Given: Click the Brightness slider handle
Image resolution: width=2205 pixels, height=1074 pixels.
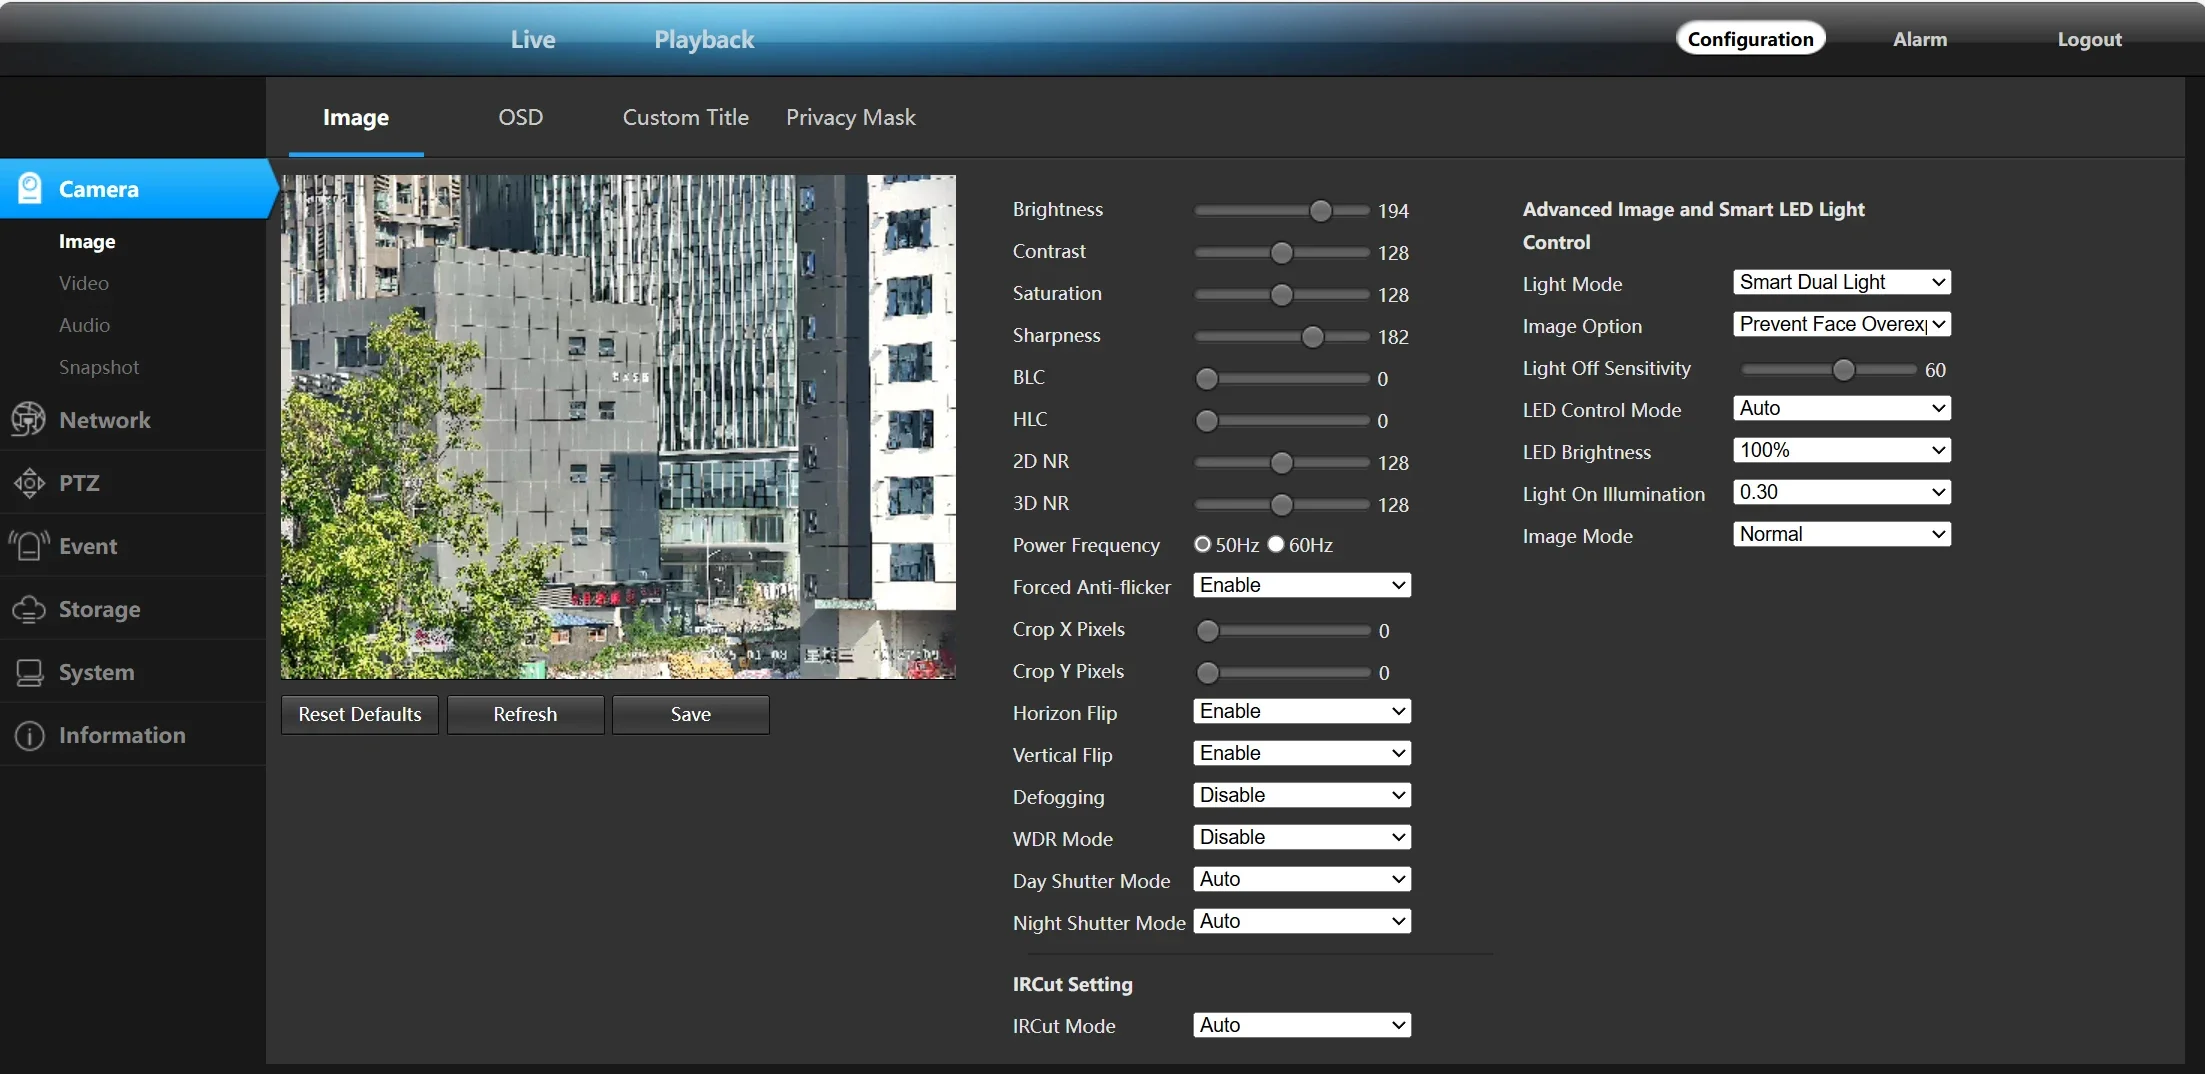Looking at the screenshot, I should point(1320,210).
